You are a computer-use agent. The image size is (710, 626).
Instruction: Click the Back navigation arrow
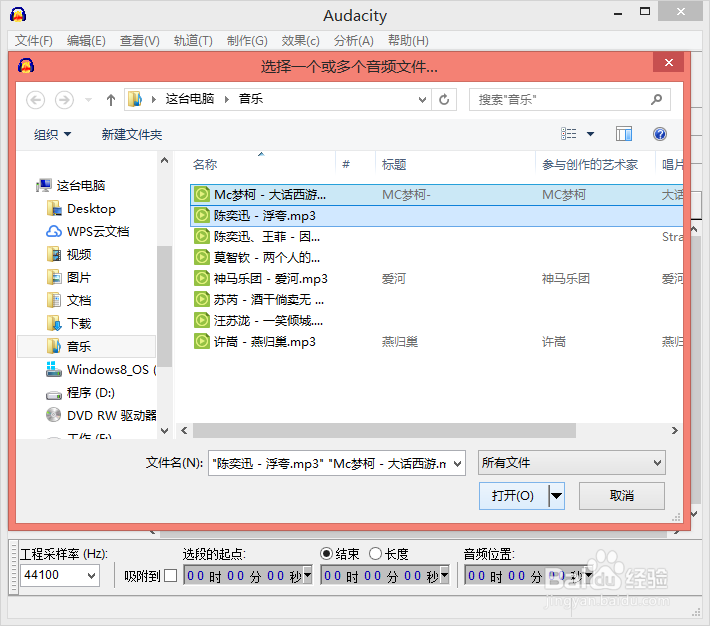[x=35, y=100]
